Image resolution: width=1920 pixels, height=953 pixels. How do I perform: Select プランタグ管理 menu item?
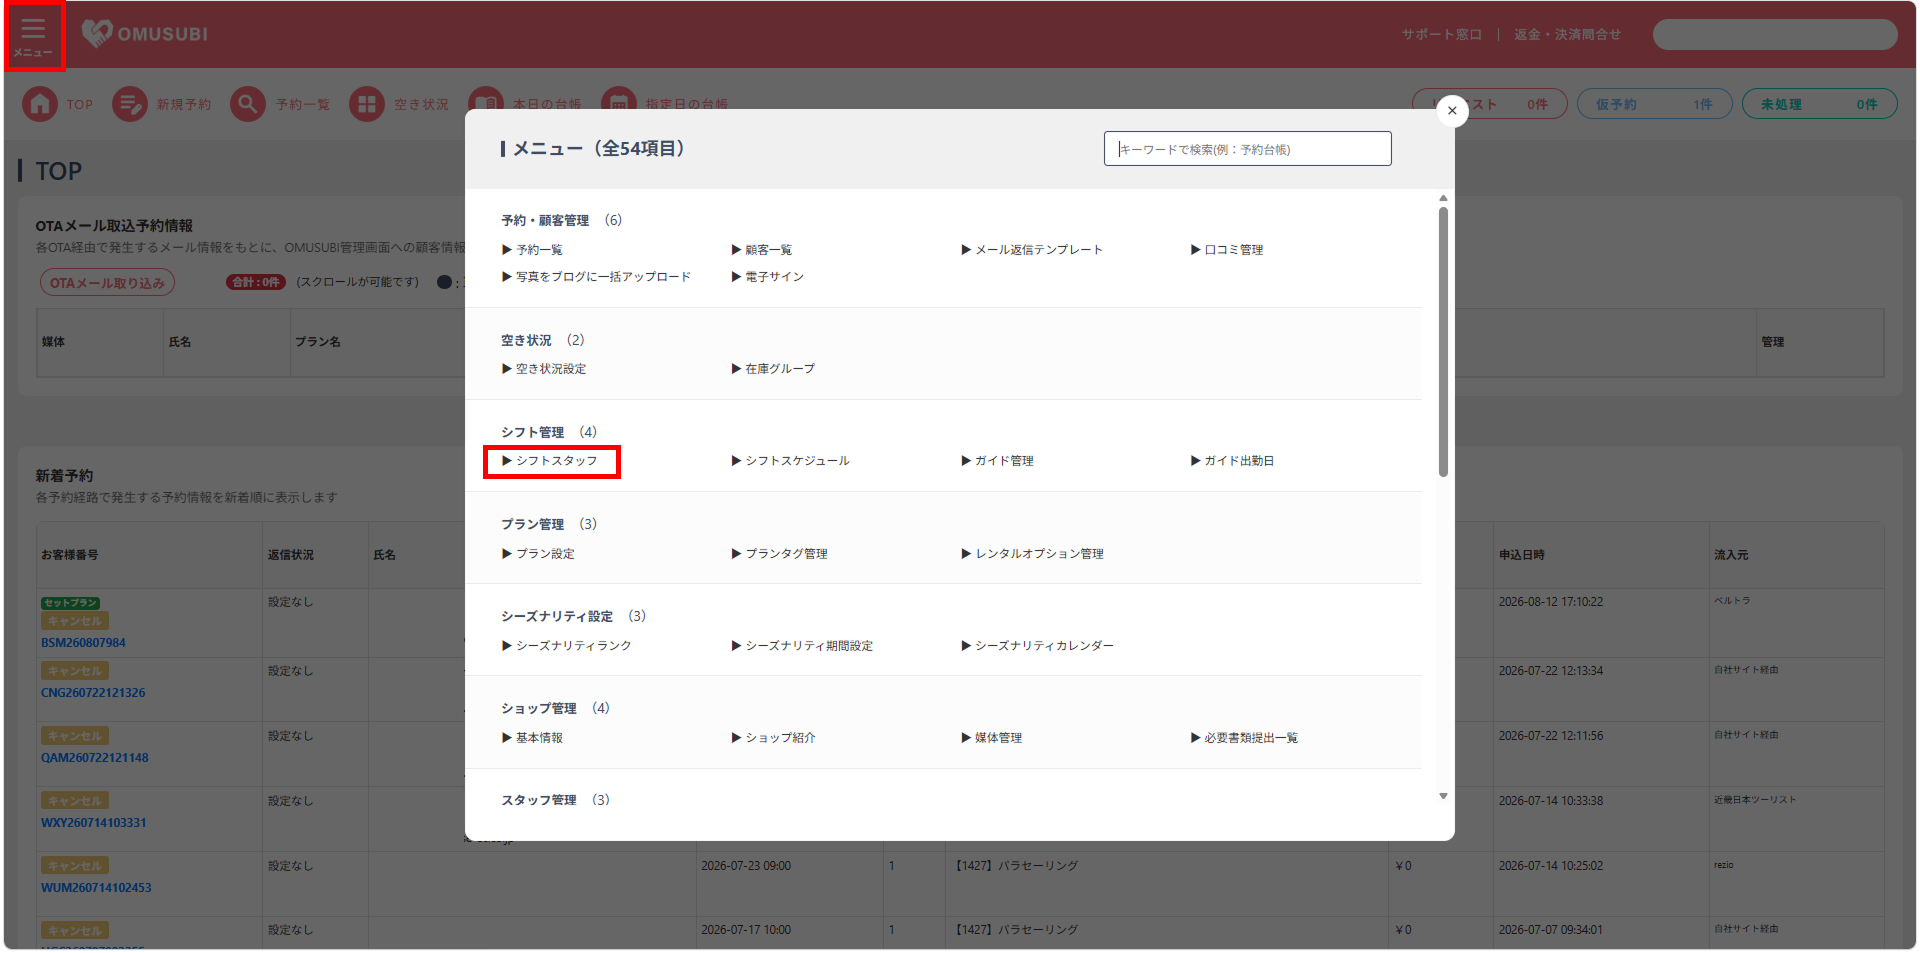[780, 554]
